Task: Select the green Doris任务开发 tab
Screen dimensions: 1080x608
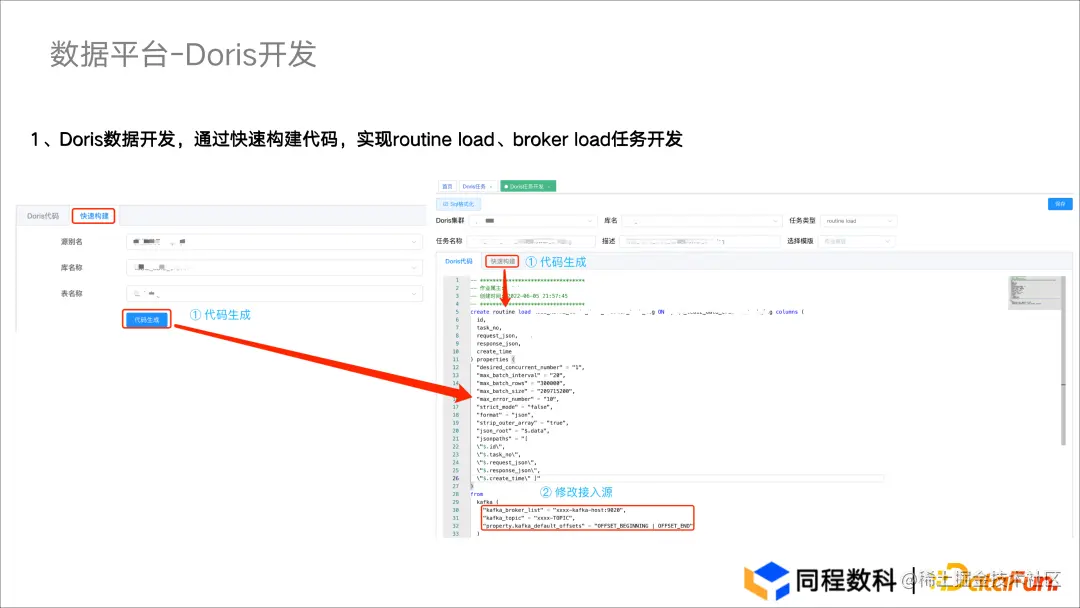Action: [x=528, y=187]
